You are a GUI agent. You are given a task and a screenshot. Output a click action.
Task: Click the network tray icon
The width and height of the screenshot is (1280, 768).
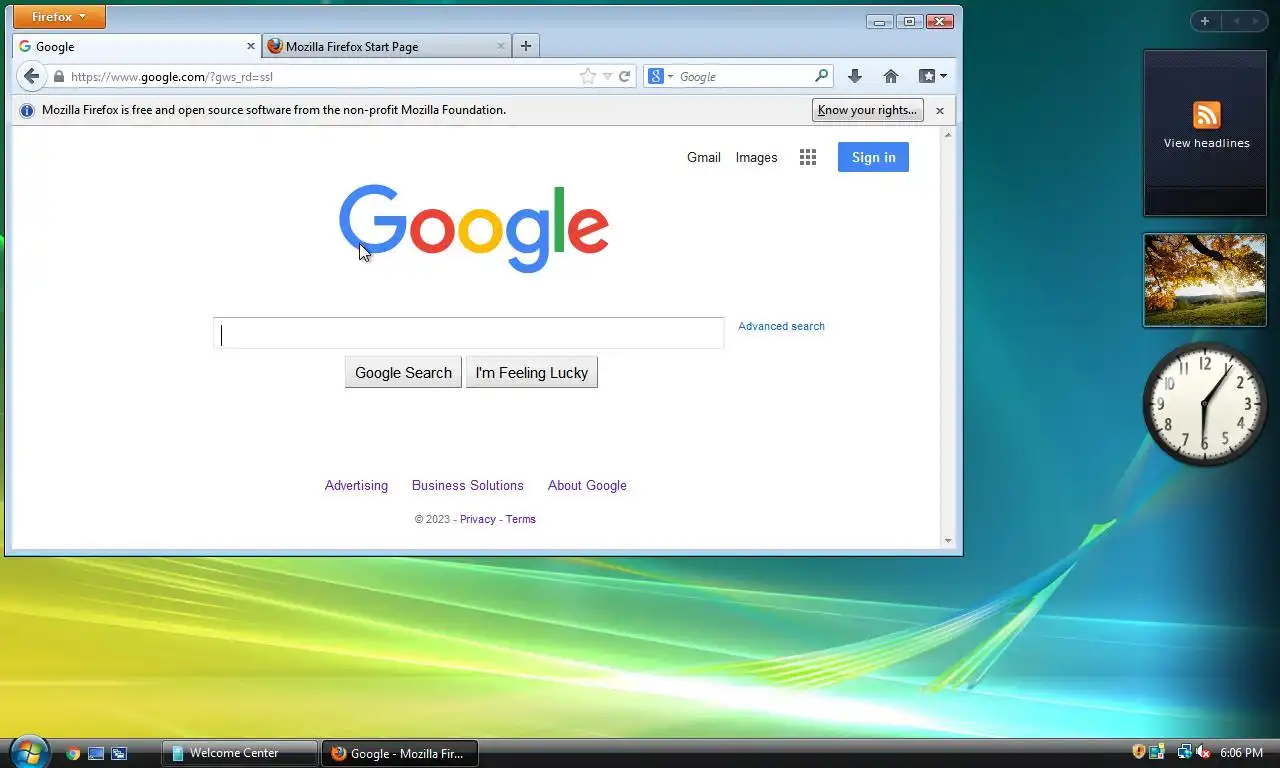point(1184,752)
